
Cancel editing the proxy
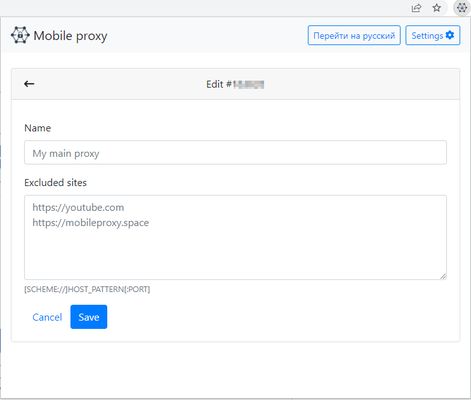pos(47,317)
